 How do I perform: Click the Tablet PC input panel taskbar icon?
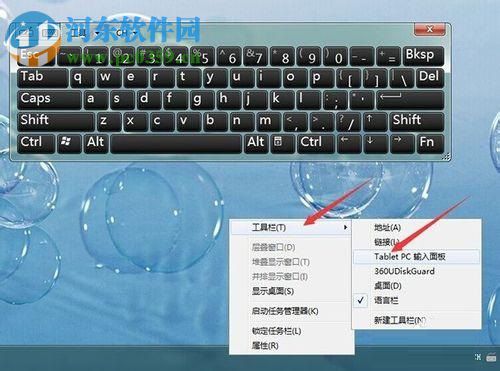(x=491, y=358)
